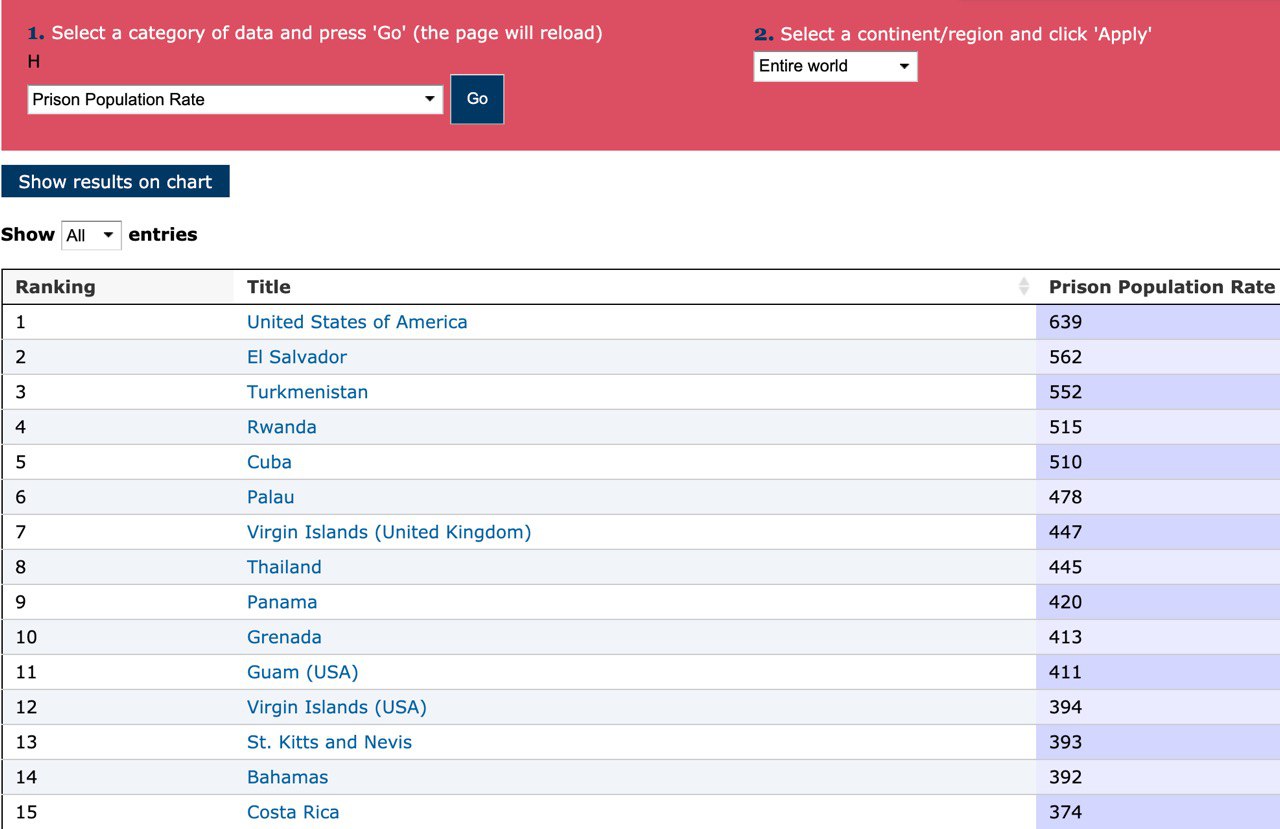Image resolution: width=1280 pixels, height=829 pixels.
Task: Sort table by the Title column arrows
Action: 1023,287
